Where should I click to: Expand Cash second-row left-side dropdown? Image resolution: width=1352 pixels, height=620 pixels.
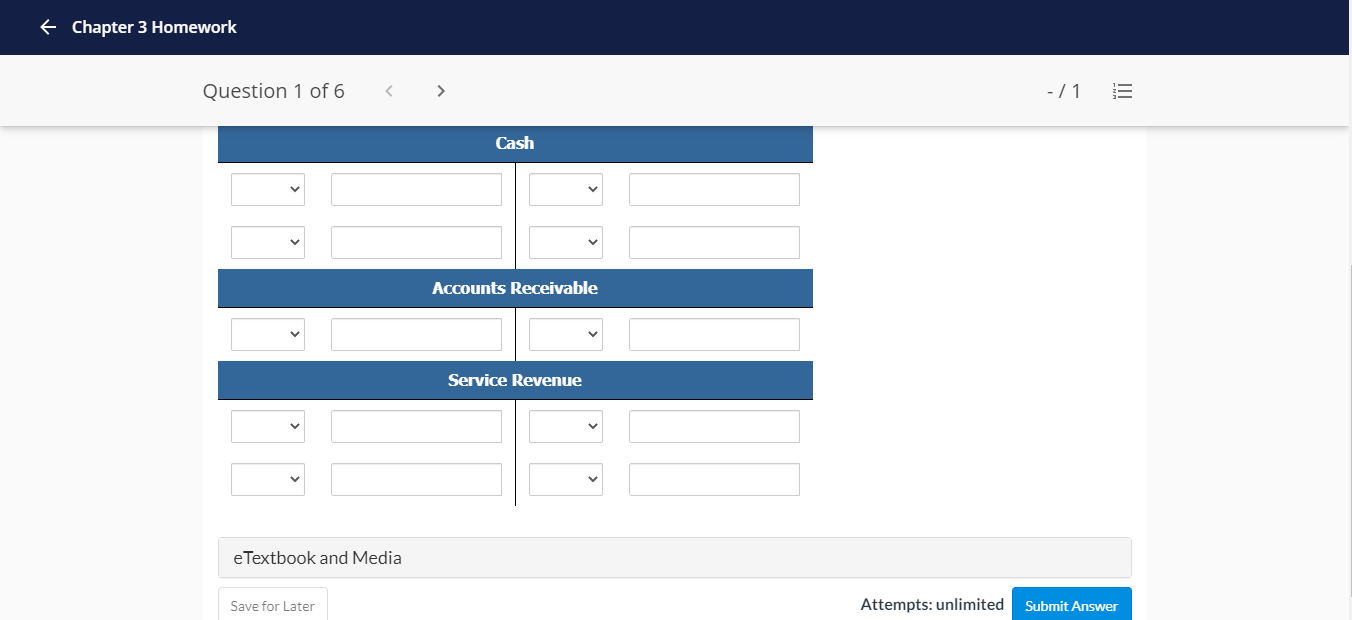(x=268, y=243)
